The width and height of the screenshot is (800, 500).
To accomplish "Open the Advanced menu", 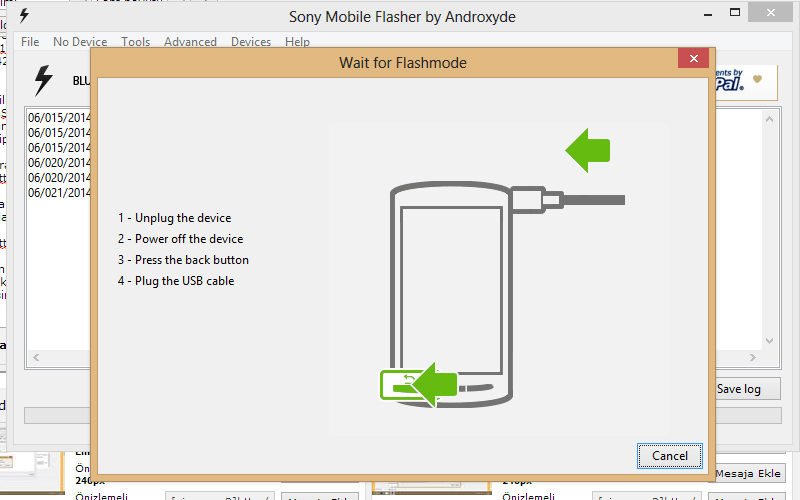I will [x=190, y=42].
